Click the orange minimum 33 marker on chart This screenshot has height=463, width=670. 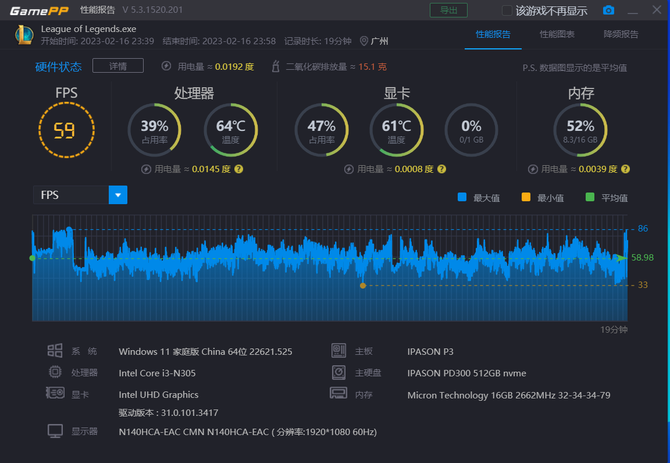point(363,285)
